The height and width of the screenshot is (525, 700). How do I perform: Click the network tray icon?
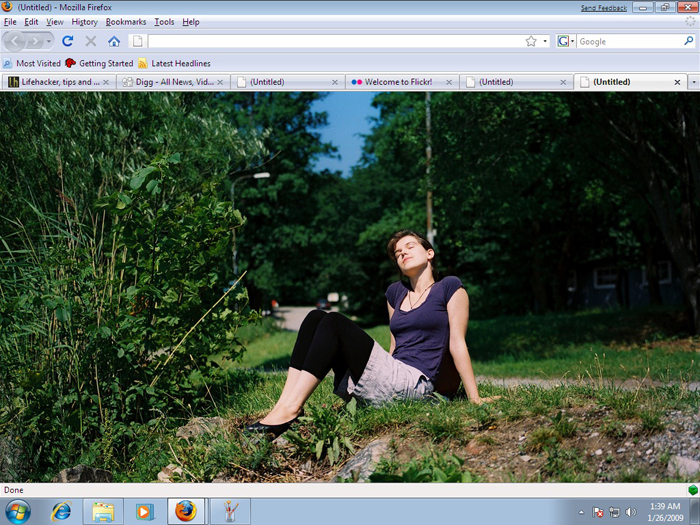(614, 512)
